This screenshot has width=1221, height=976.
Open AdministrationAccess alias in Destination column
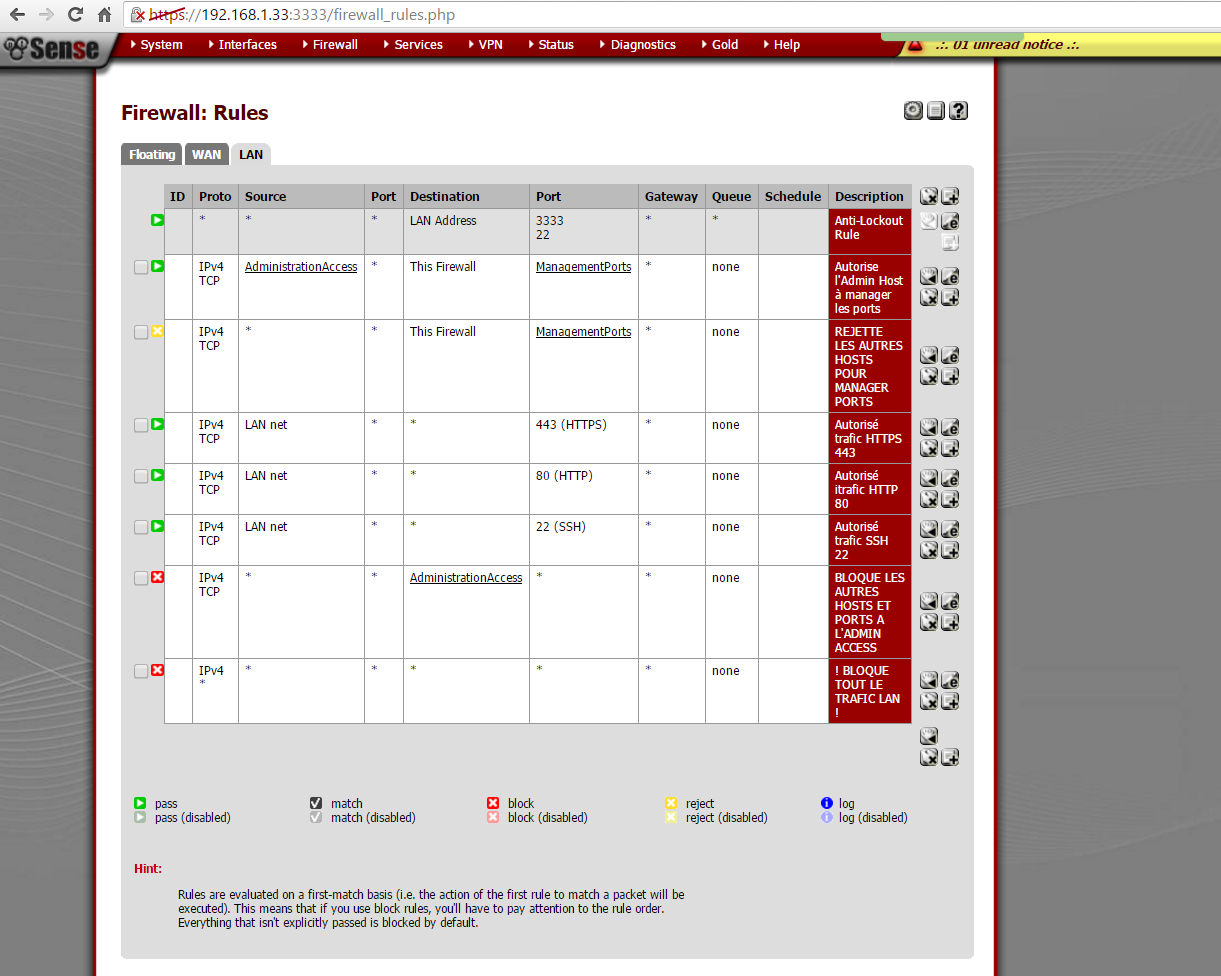tap(466, 578)
